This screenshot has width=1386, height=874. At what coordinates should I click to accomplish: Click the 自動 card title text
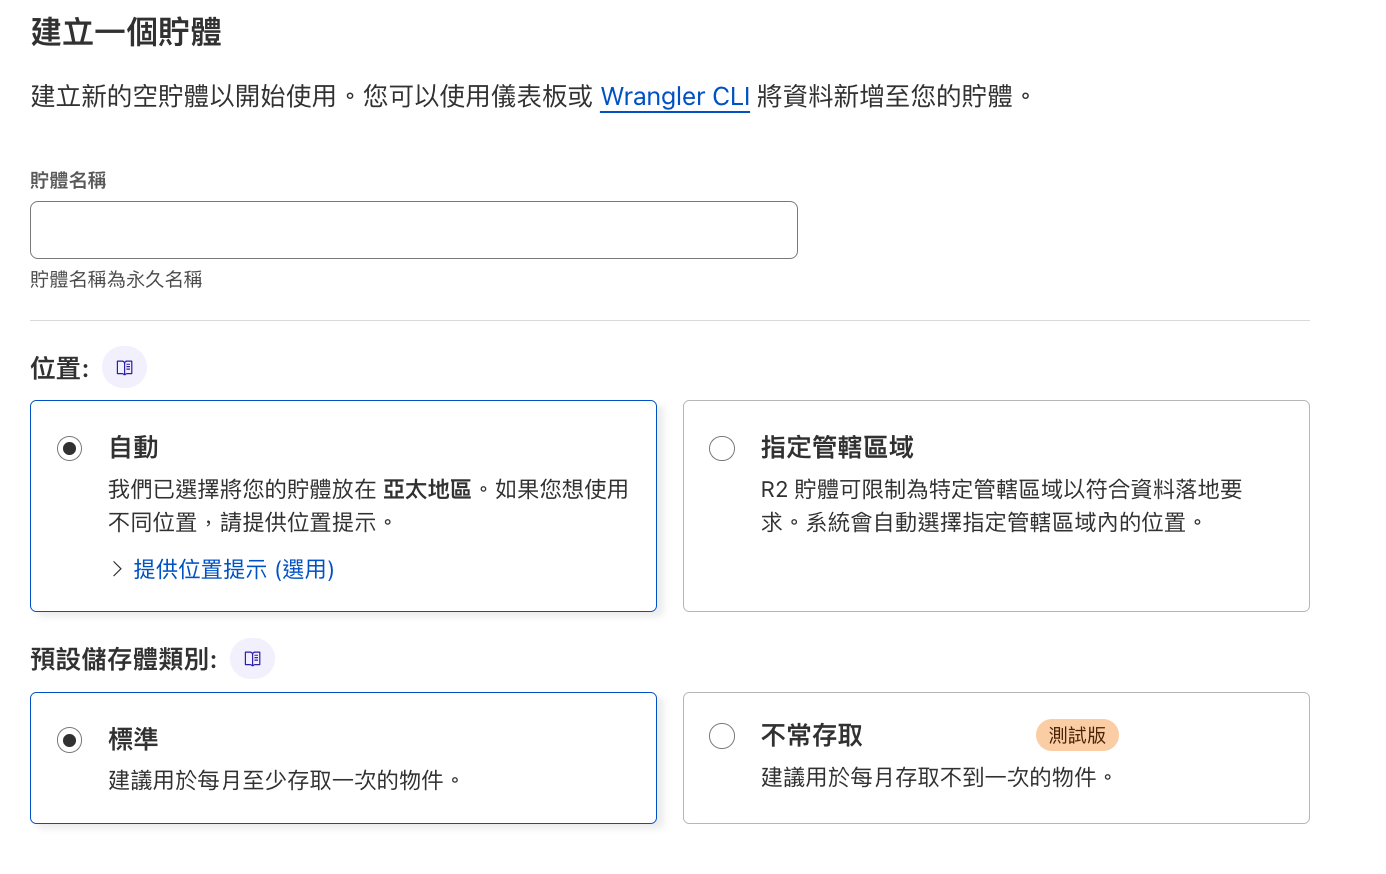[133, 447]
